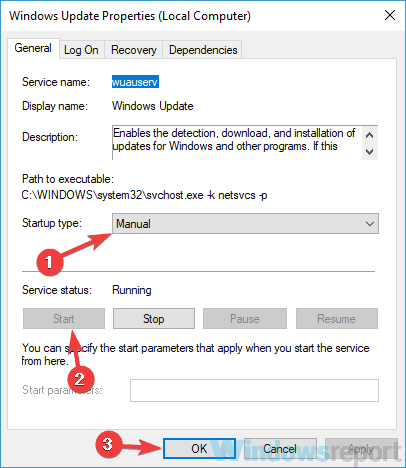Open the Log On tab

tap(81, 50)
